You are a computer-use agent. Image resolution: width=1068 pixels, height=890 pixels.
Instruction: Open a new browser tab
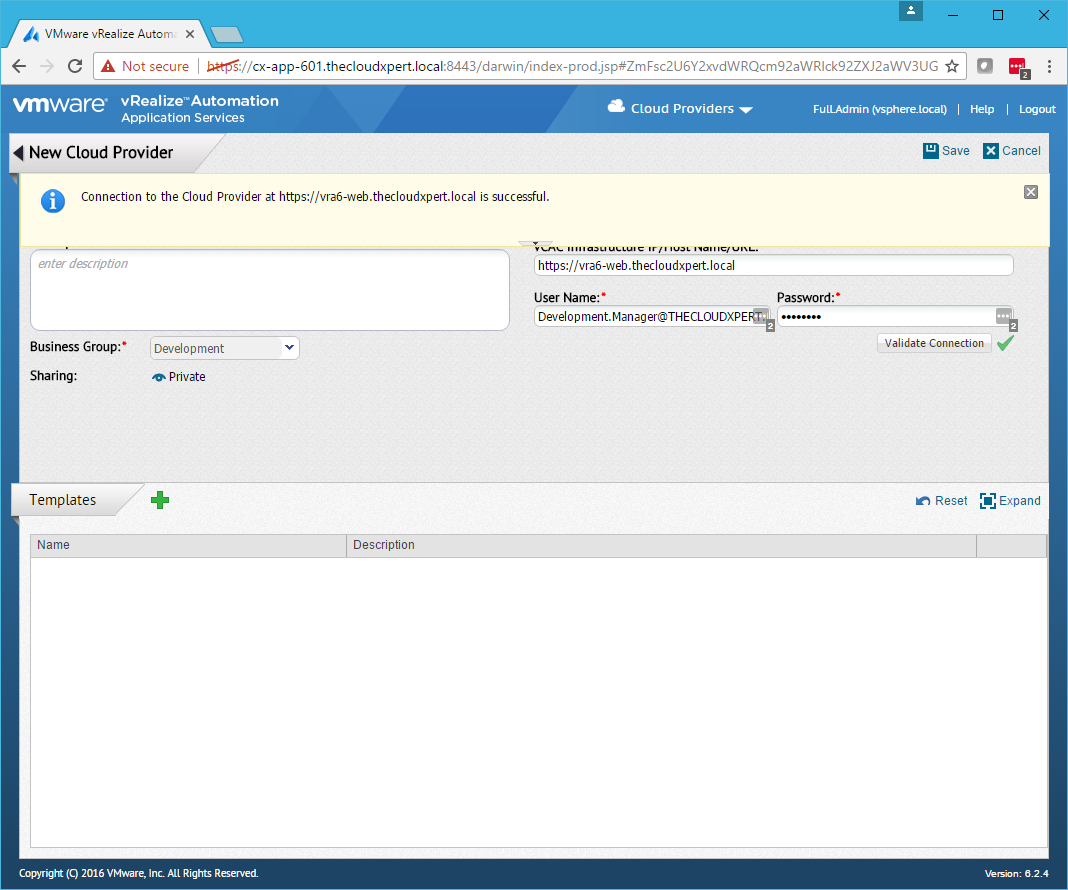pyautogui.click(x=227, y=34)
